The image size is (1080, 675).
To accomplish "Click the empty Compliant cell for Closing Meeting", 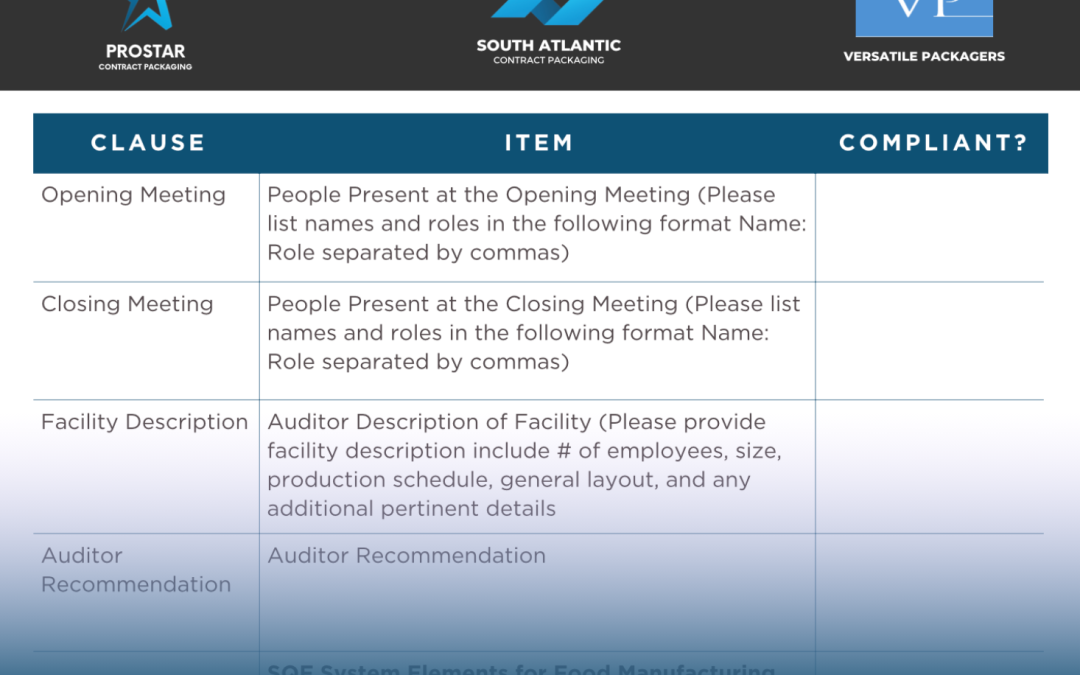I will point(930,340).
